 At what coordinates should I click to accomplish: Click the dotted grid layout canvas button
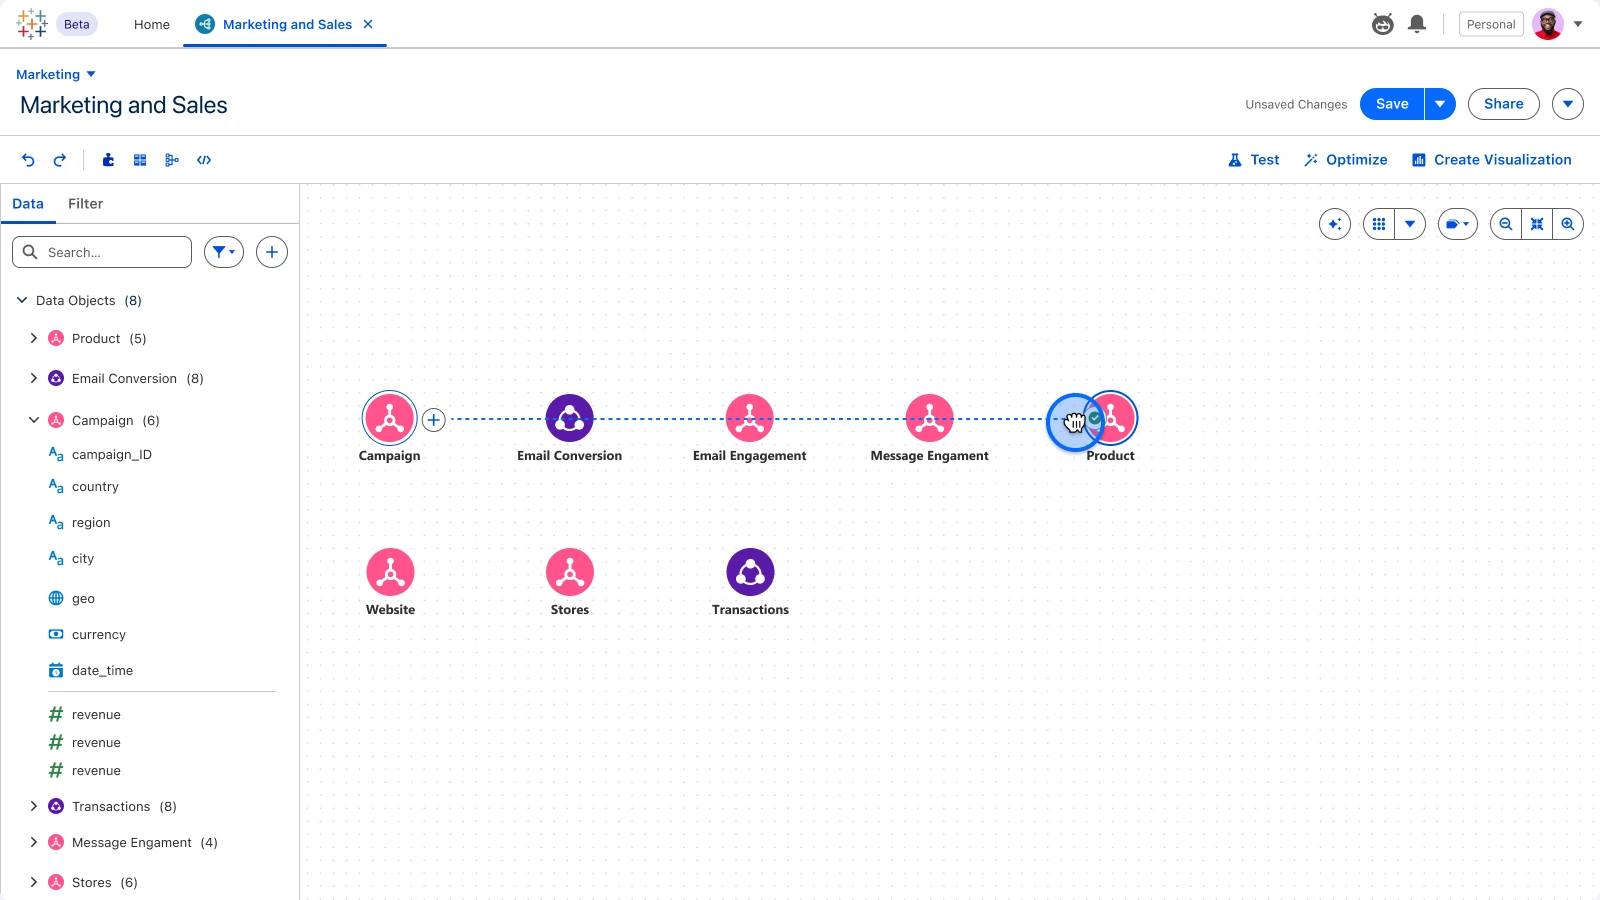1379,224
